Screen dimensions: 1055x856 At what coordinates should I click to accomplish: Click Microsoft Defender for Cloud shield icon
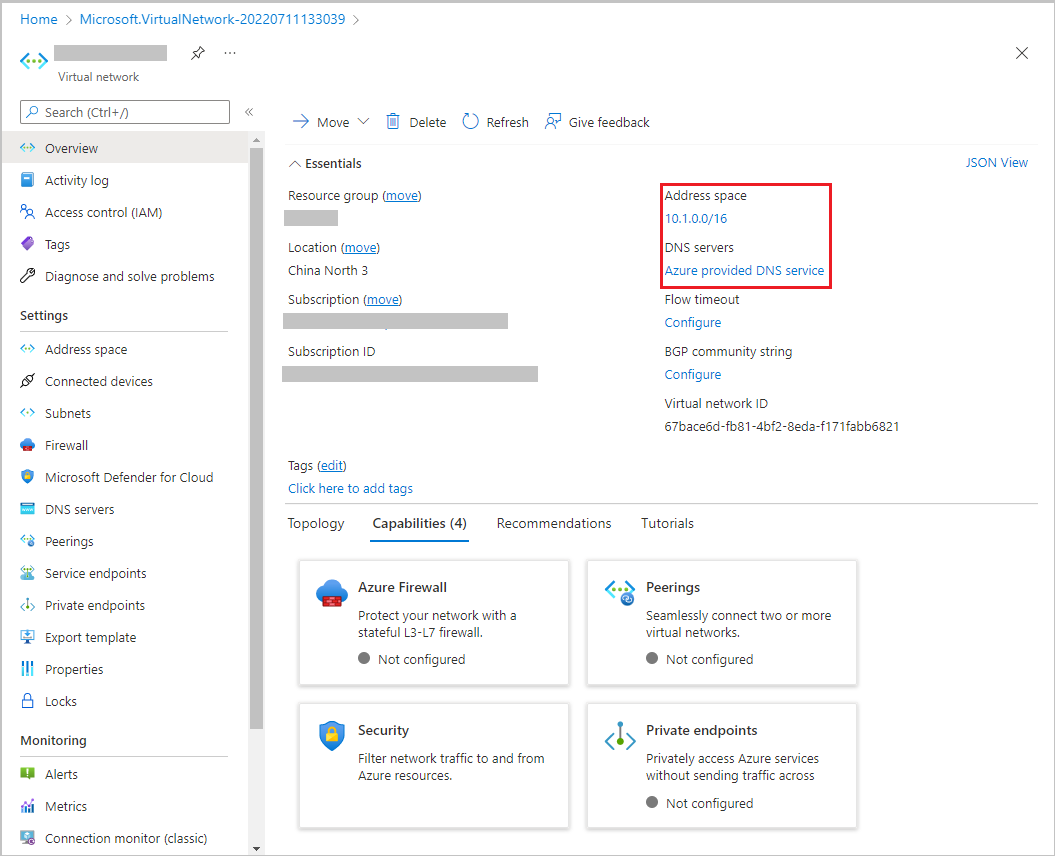pyautogui.click(x=28, y=476)
